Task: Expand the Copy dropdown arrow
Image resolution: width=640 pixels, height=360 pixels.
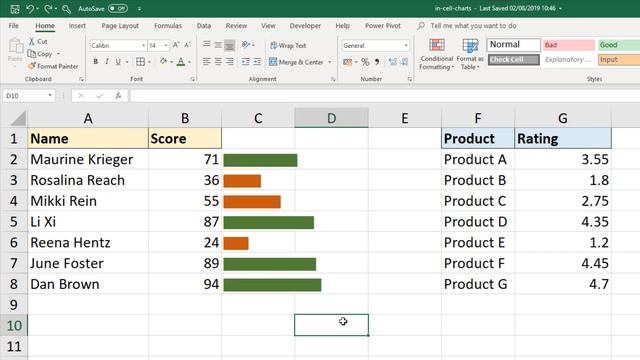Action: 58,54
